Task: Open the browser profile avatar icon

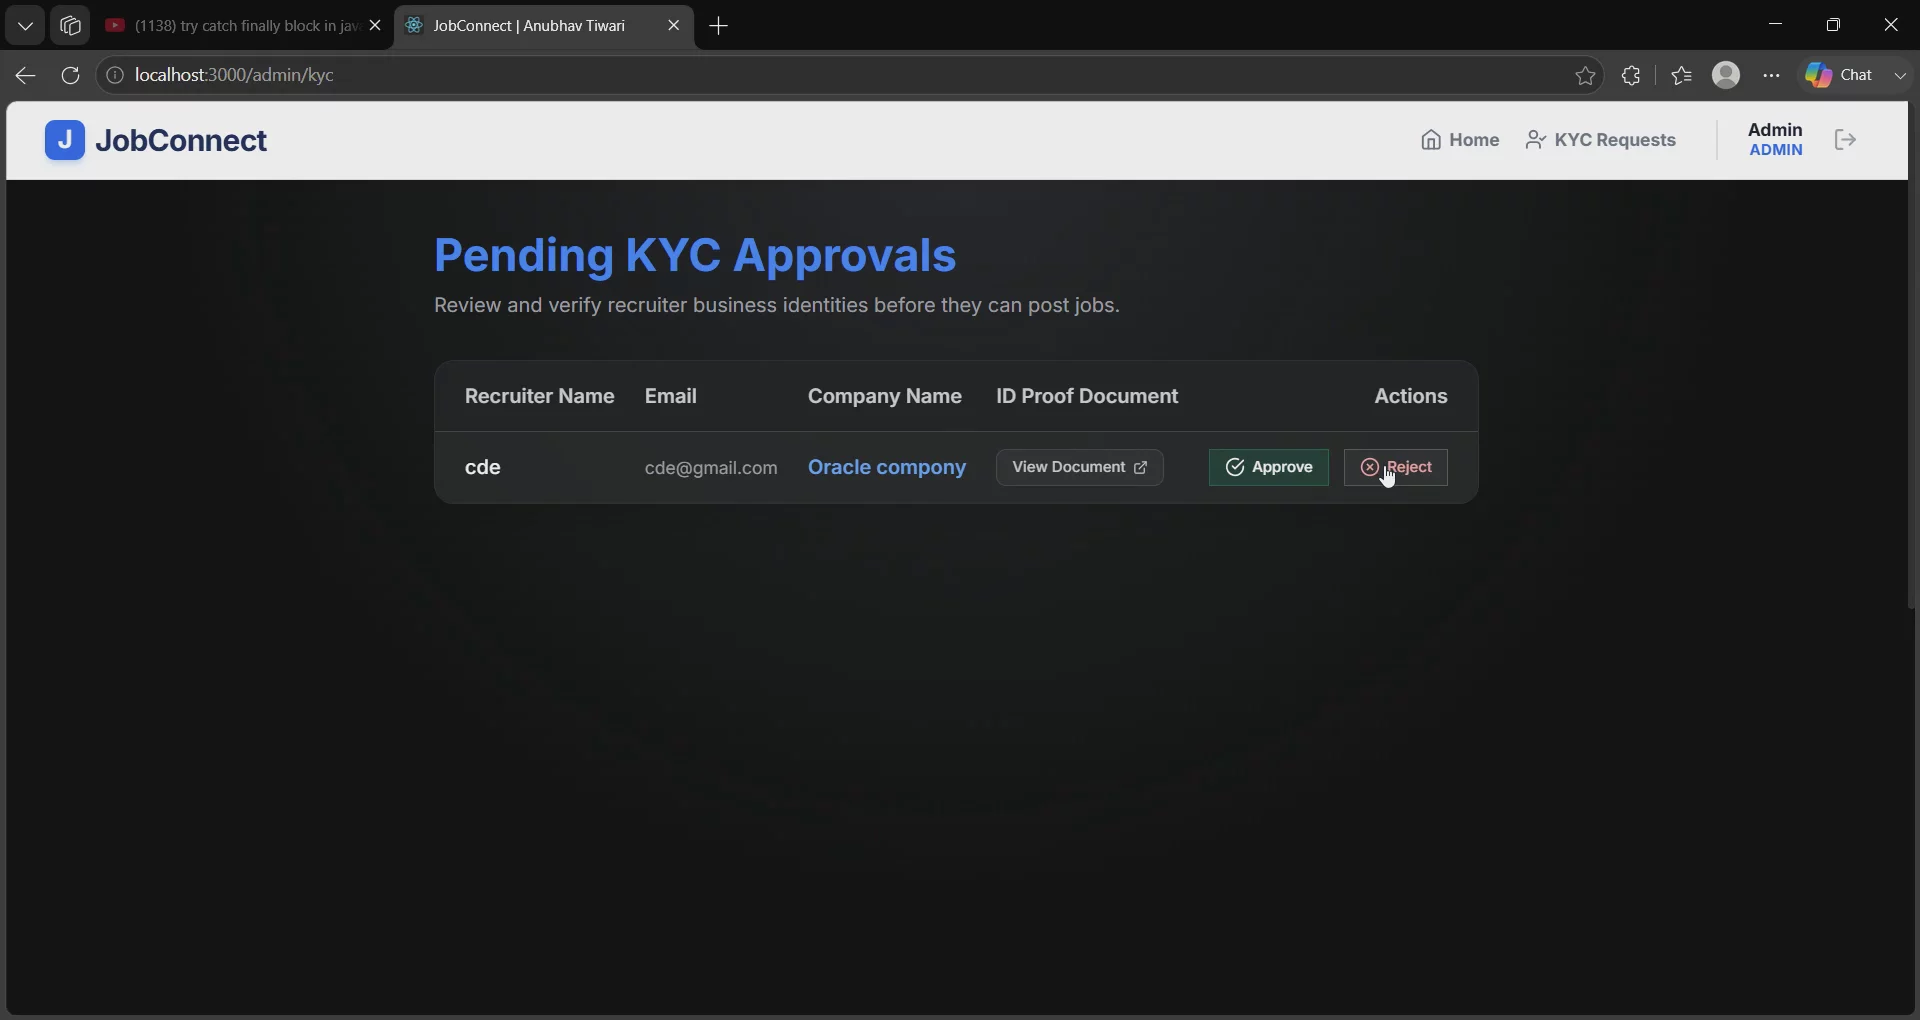Action: point(1726,75)
